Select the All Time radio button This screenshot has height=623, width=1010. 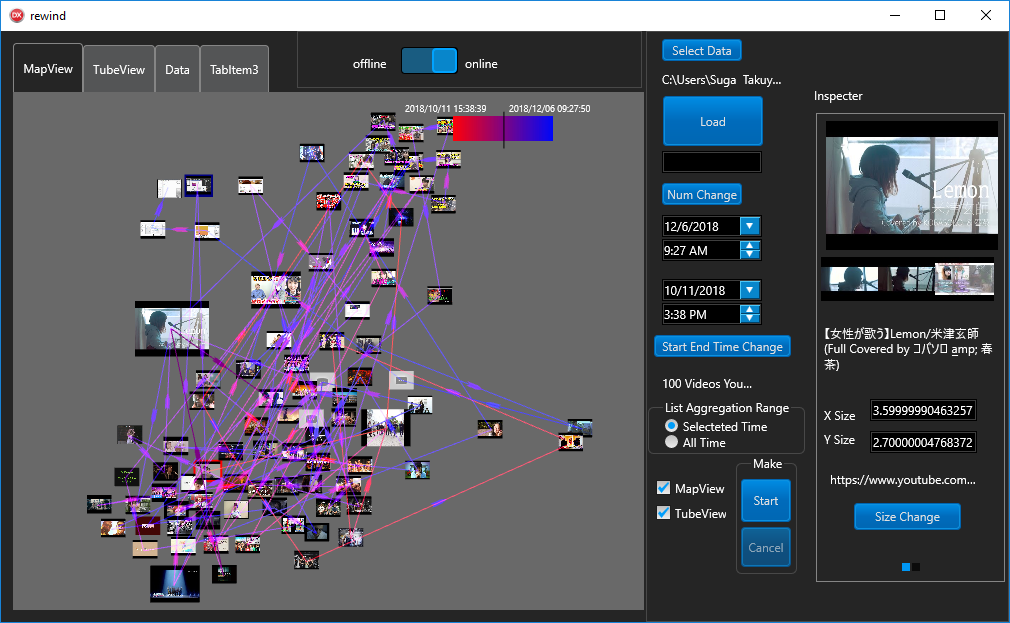tap(672, 442)
